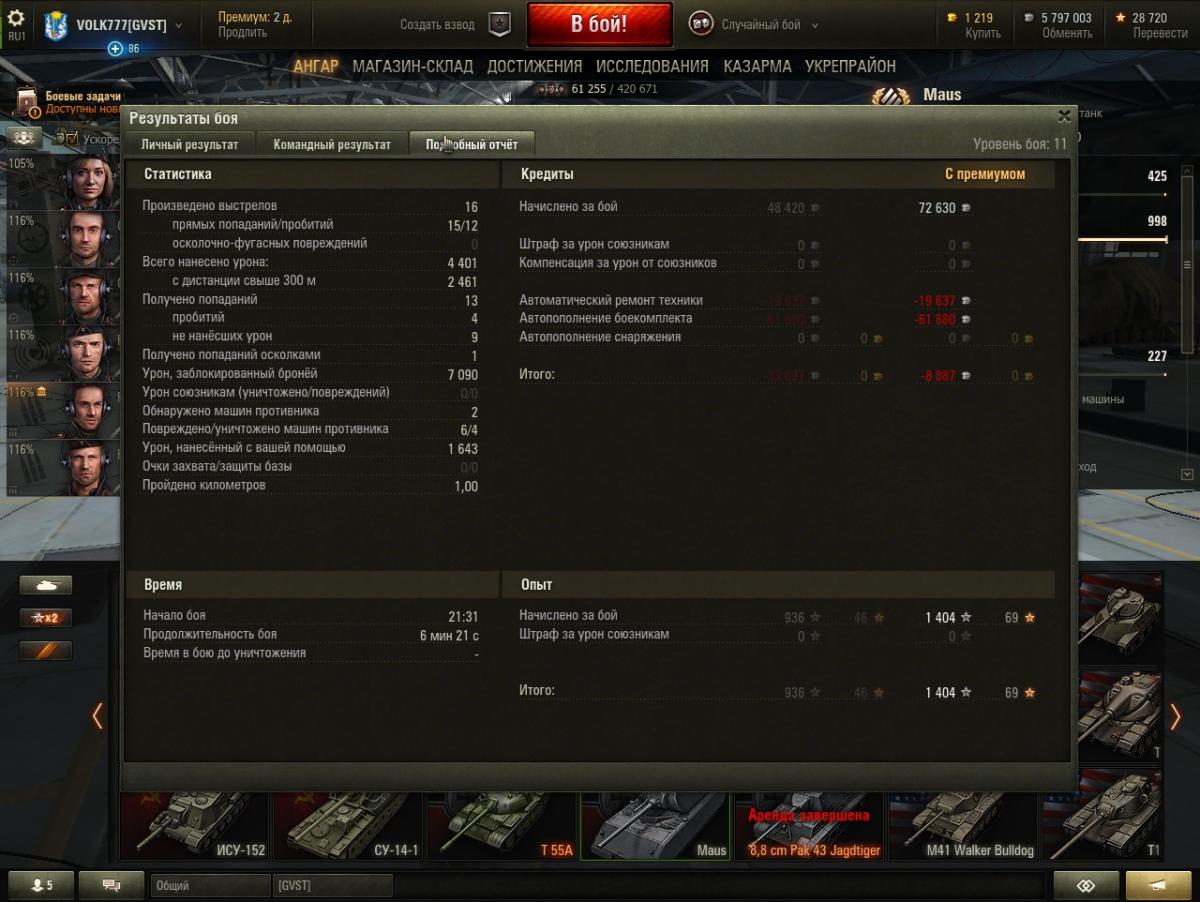
Task: Select the Подробный отчёт tab
Action: point(472,144)
